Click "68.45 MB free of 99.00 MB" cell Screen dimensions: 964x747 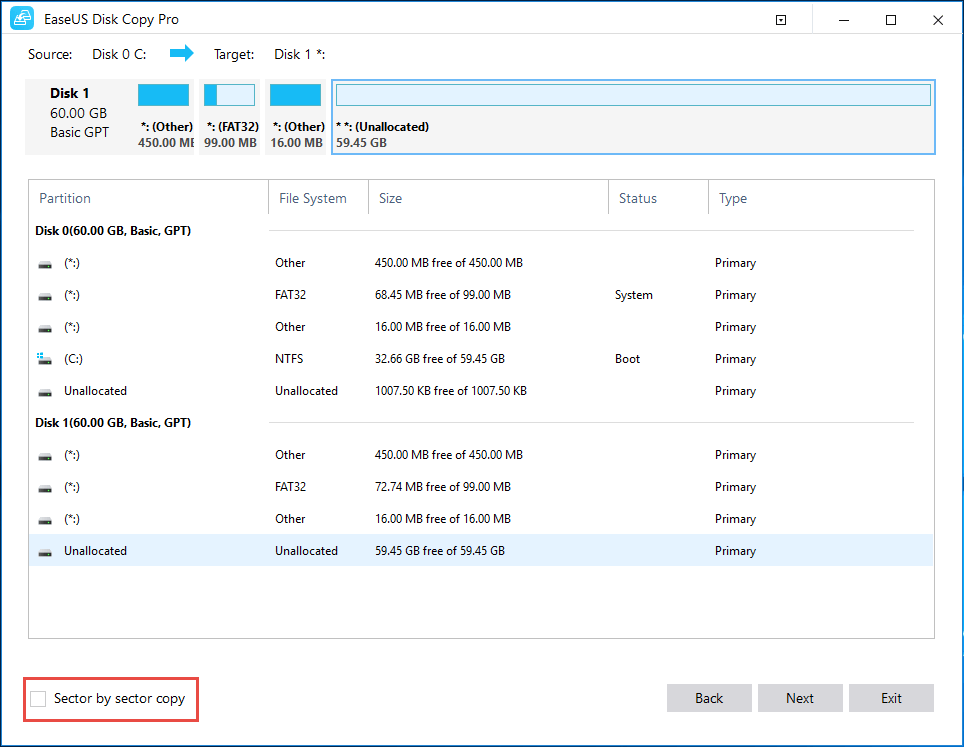coord(443,294)
